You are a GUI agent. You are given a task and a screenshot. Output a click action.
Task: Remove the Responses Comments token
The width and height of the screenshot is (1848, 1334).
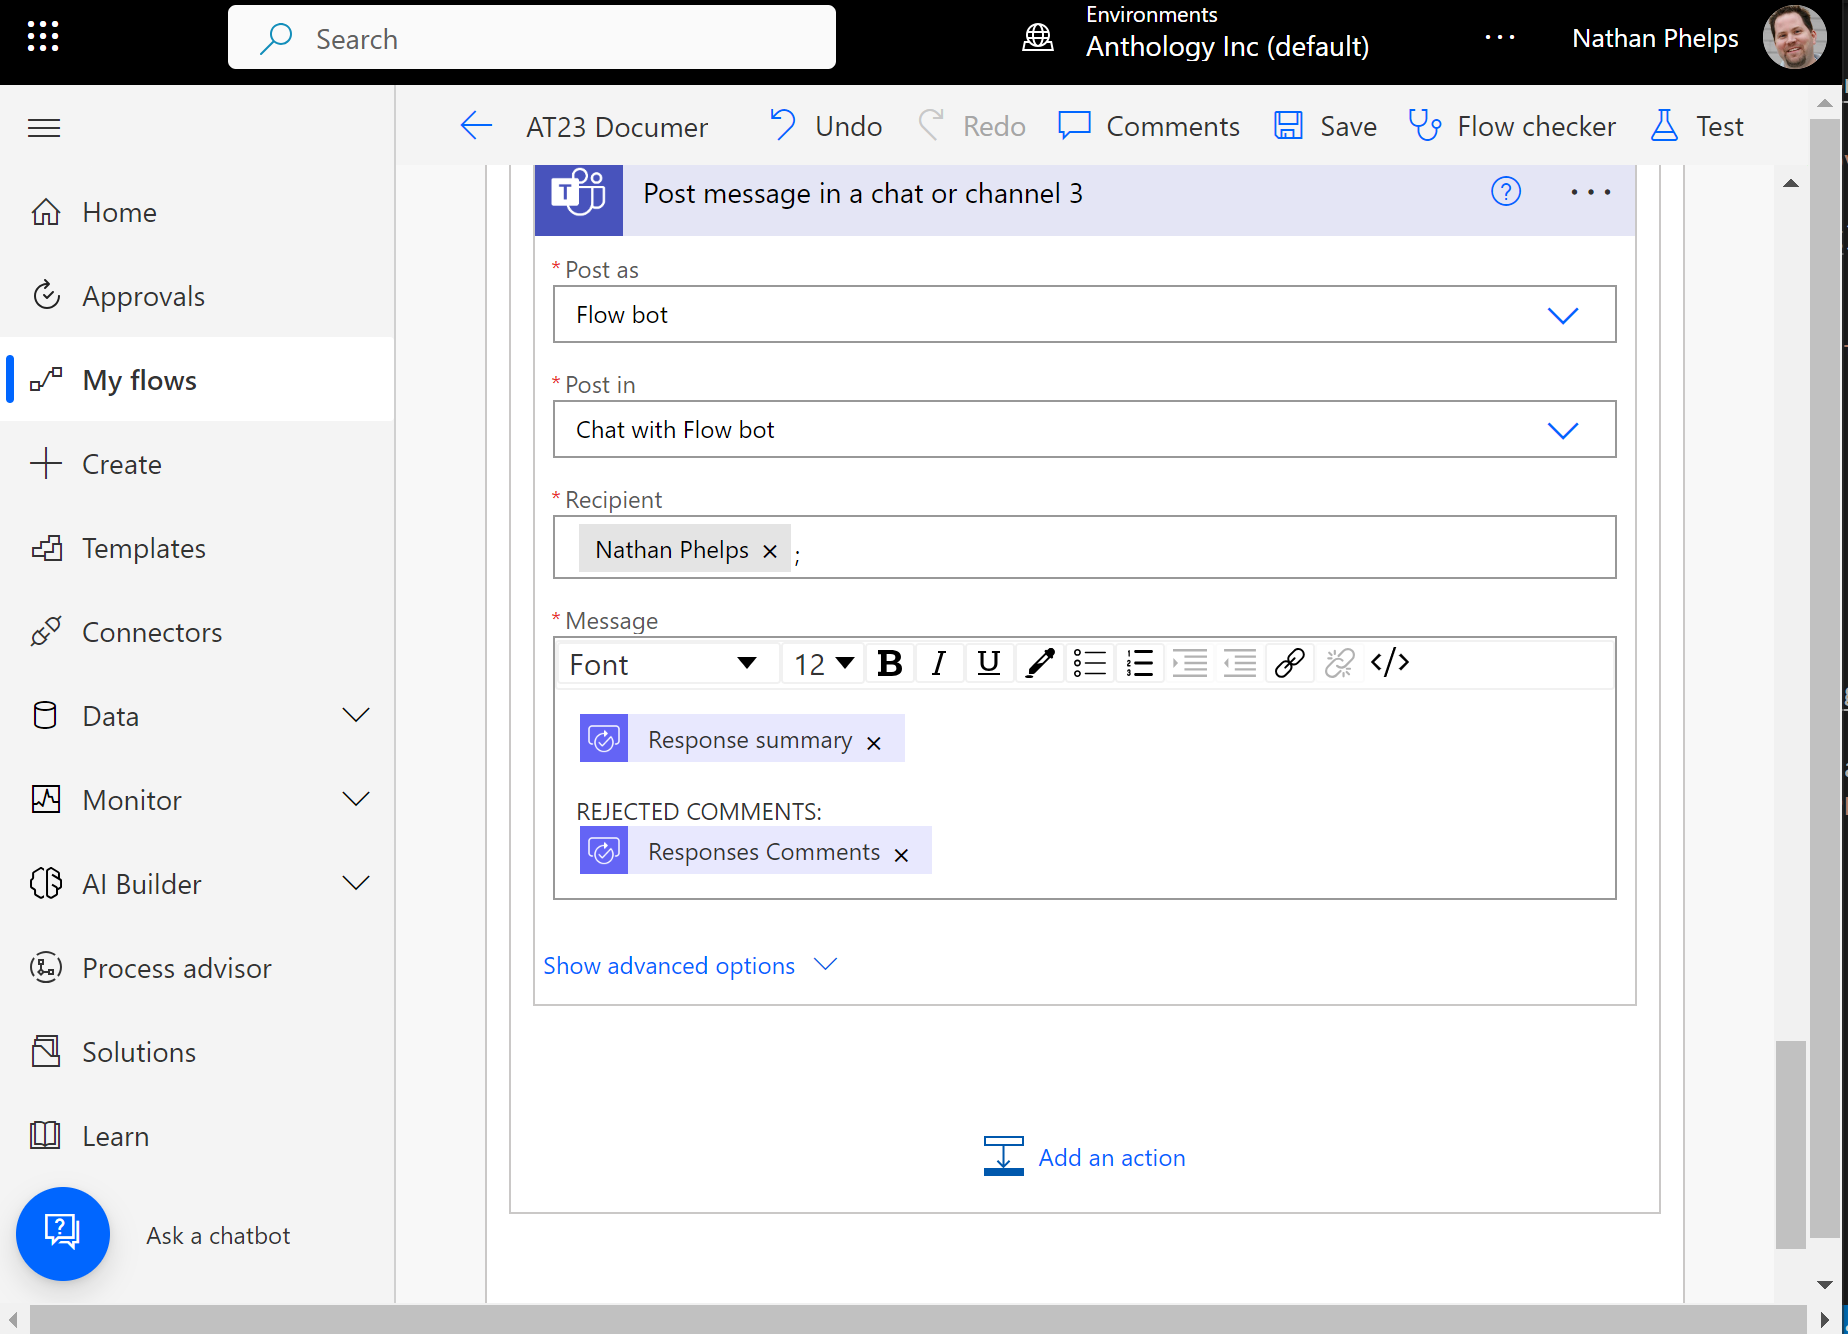pos(901,855)
